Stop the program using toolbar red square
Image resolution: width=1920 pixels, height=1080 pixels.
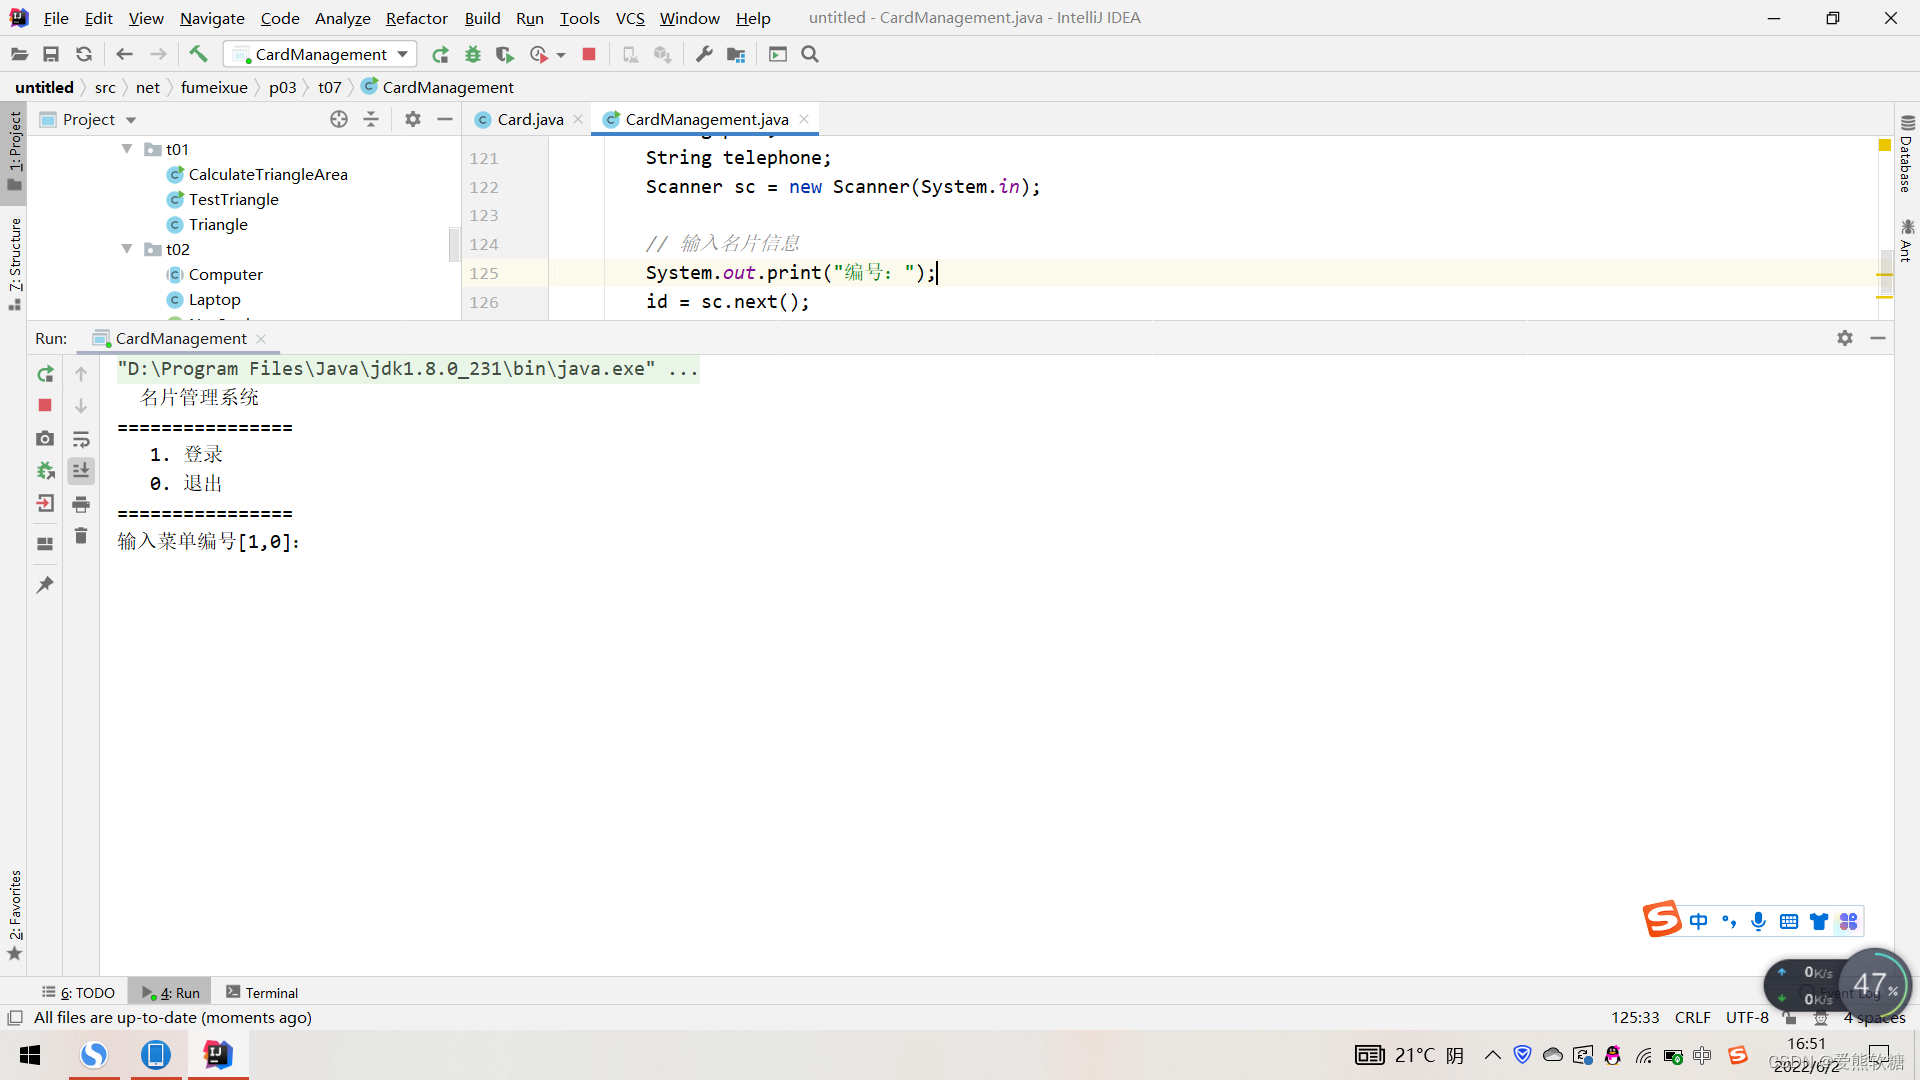point(589,54)
